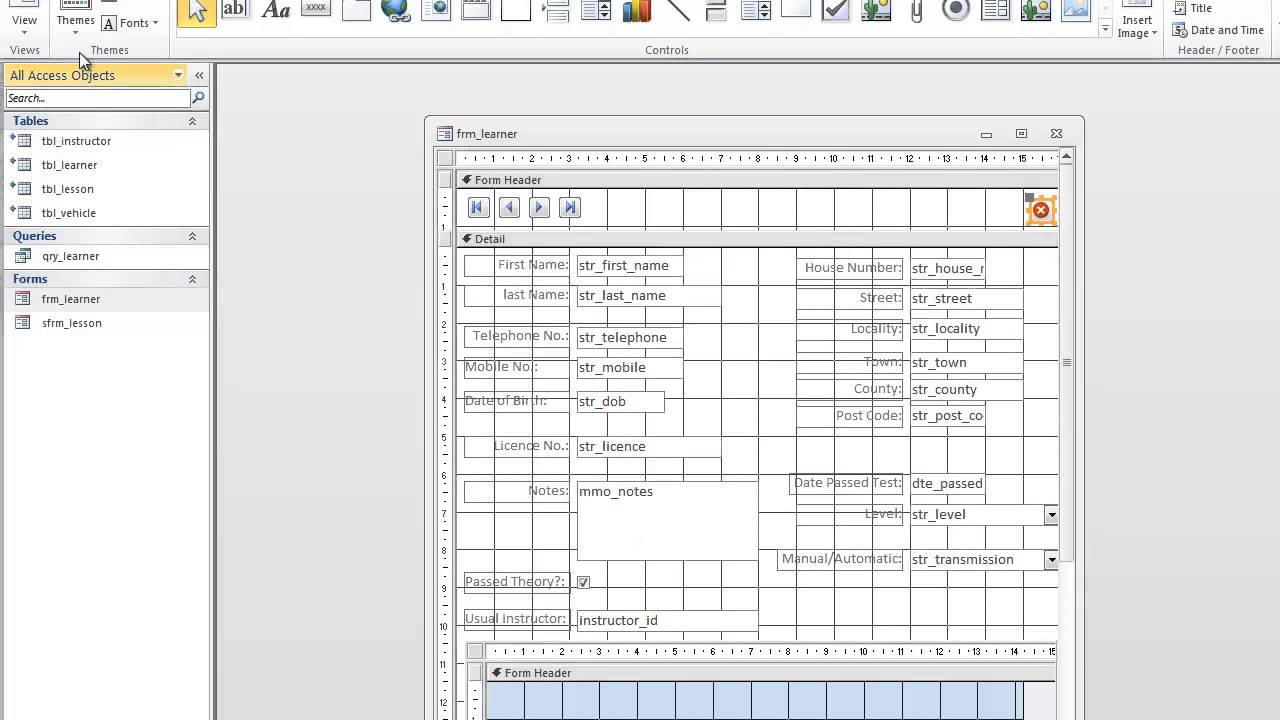Screen dimensions: 1280x720
Task: Pick the List Box control tool
Action: [756, 10]
